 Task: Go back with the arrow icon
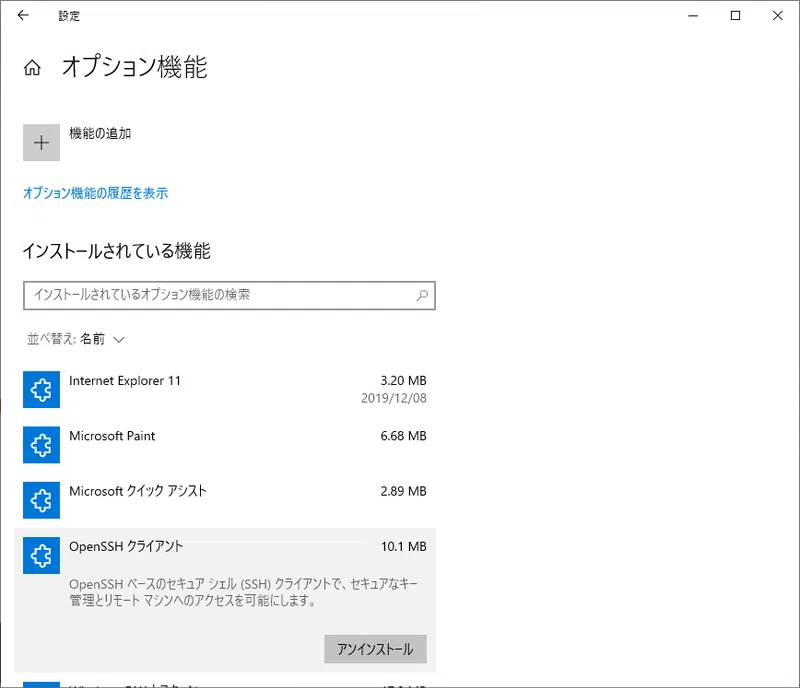pyautogui.click(x=23, y=15)
